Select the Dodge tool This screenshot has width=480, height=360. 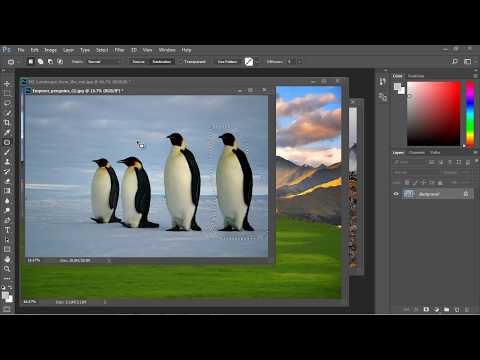click(7, 210)
